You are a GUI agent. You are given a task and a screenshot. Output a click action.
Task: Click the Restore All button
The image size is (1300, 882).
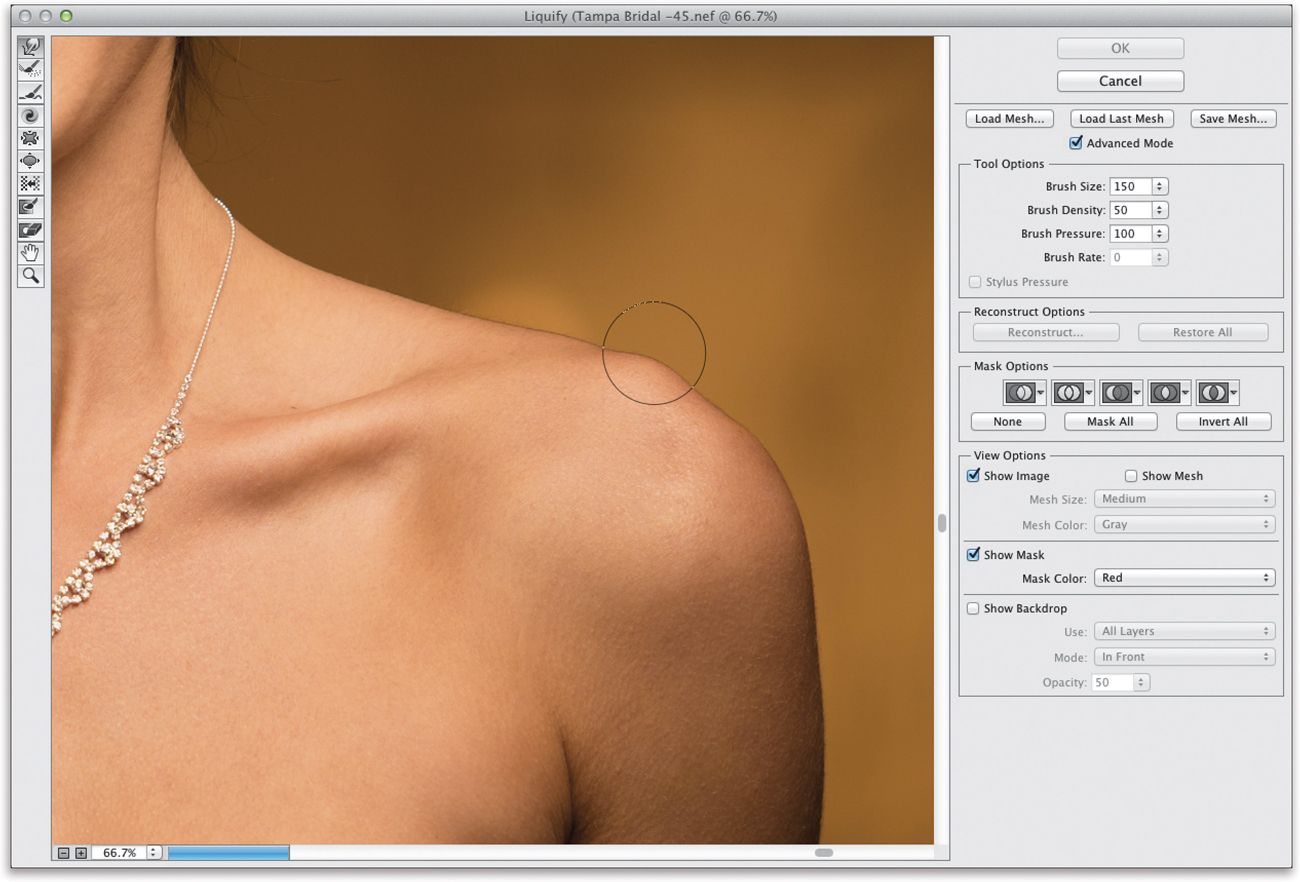(x=1203, y=332)
